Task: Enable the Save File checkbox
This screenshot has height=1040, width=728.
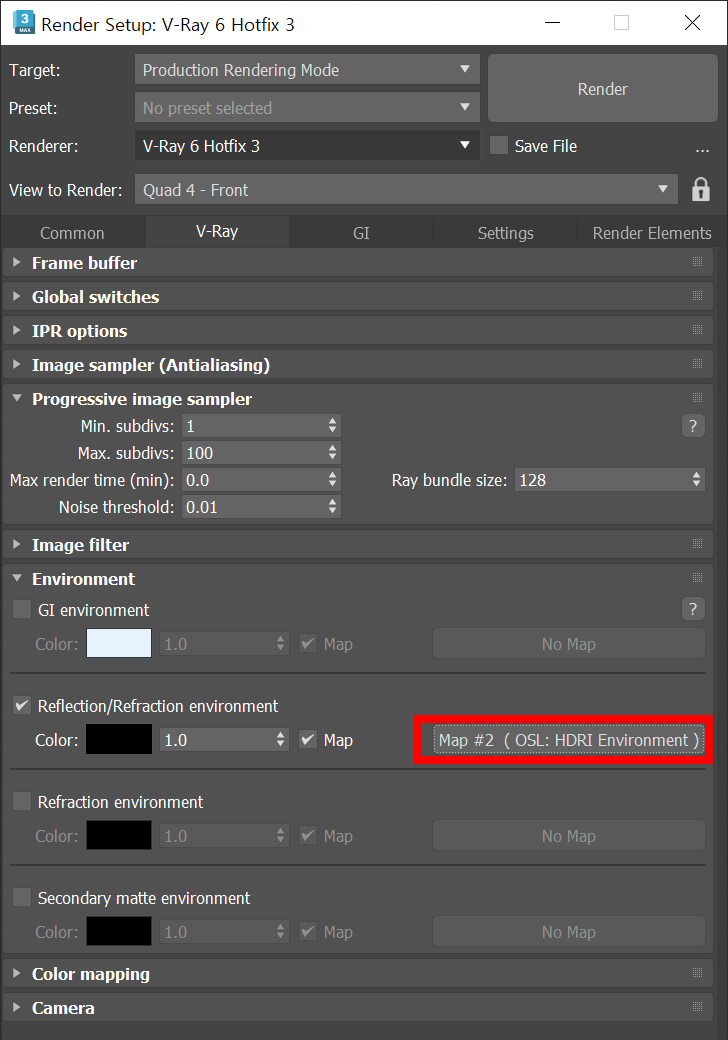Action: [499, 145]
